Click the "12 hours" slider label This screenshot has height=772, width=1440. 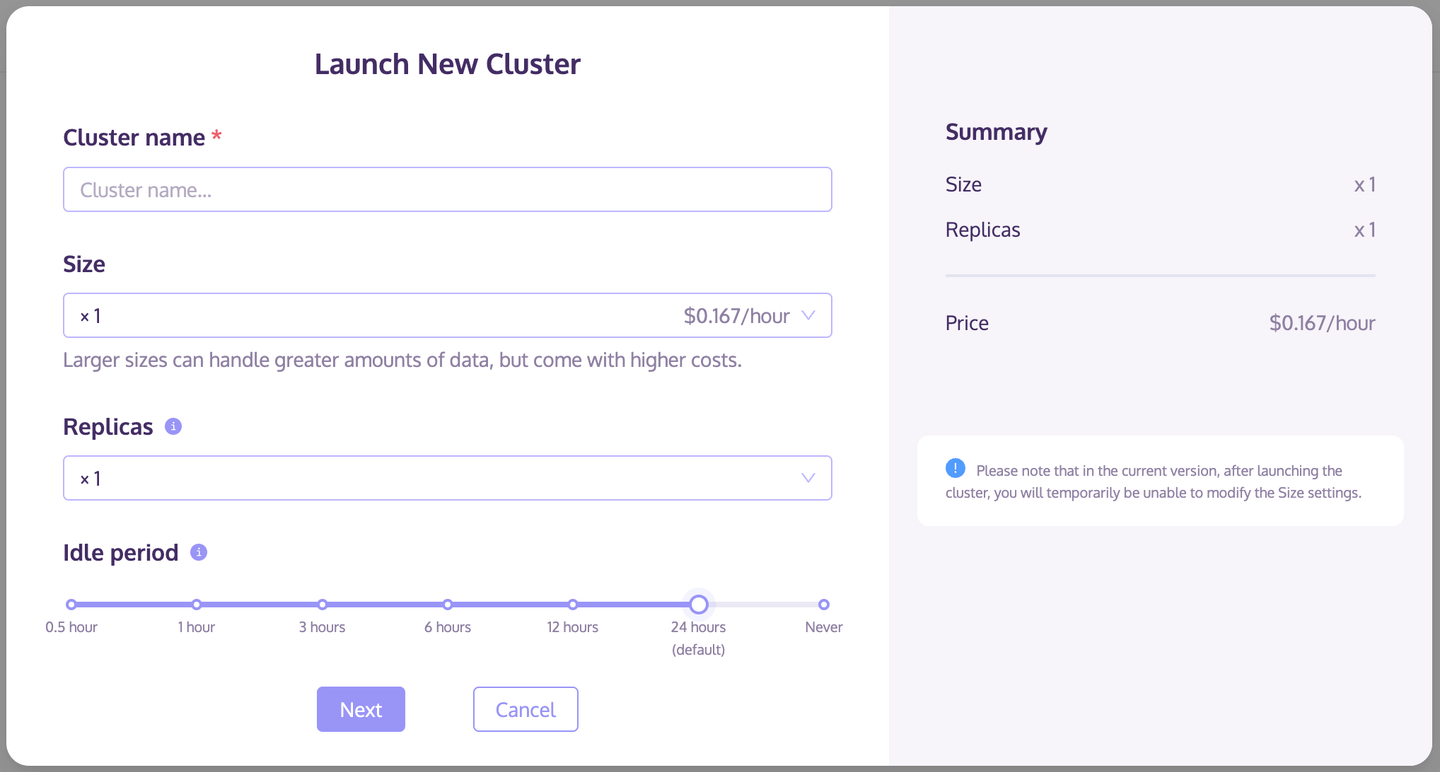click(573, 627)
